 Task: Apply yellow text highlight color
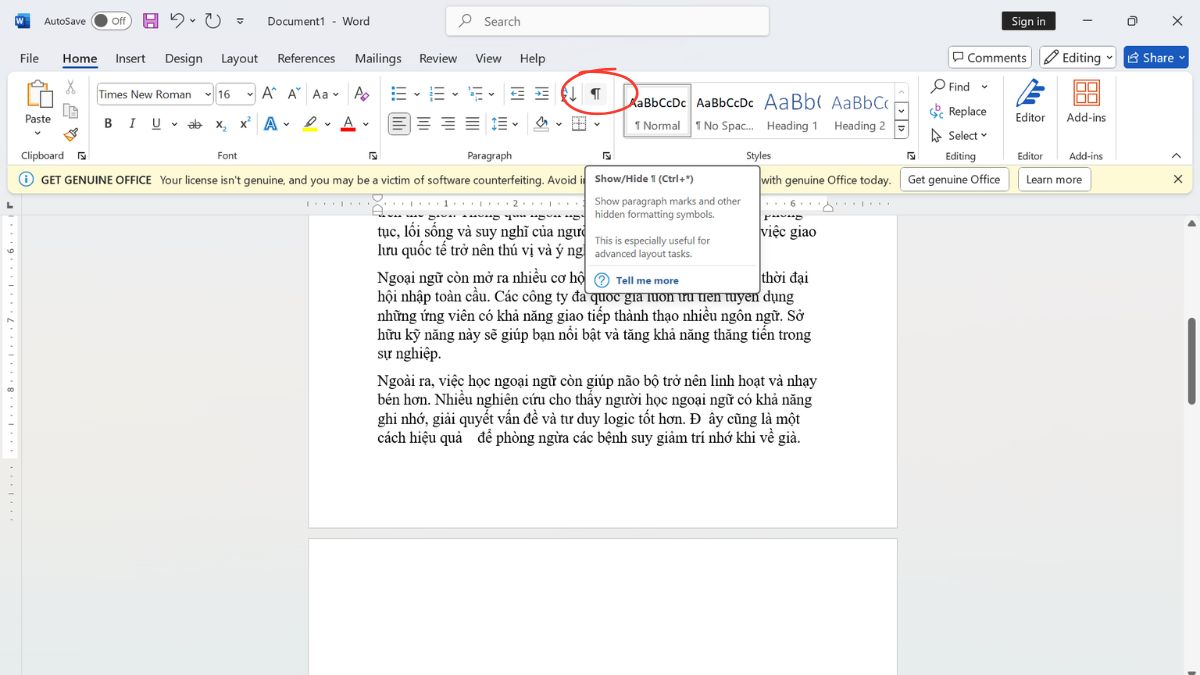pyautogui.click(x=310, y=124)
